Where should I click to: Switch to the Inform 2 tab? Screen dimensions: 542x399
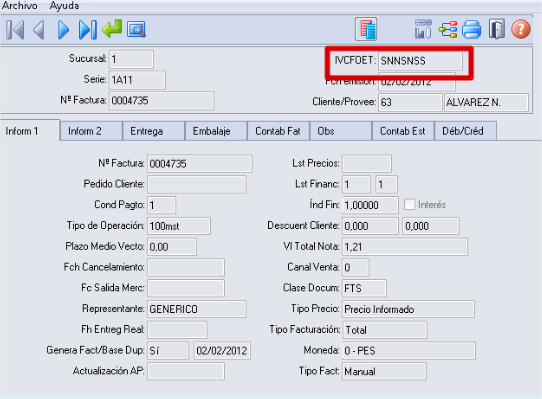[91, 131]
